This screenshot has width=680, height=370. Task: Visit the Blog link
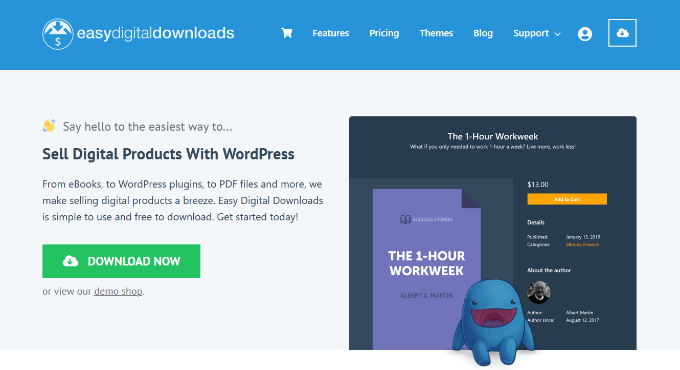(x=483, y=33)
